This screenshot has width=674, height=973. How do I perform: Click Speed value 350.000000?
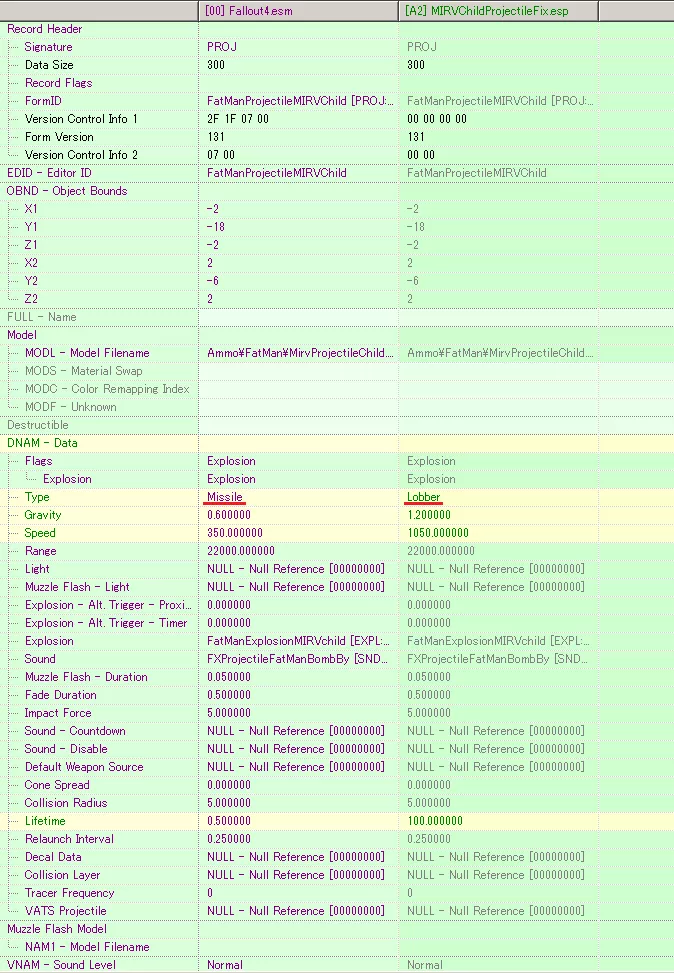tap(235, 533)
